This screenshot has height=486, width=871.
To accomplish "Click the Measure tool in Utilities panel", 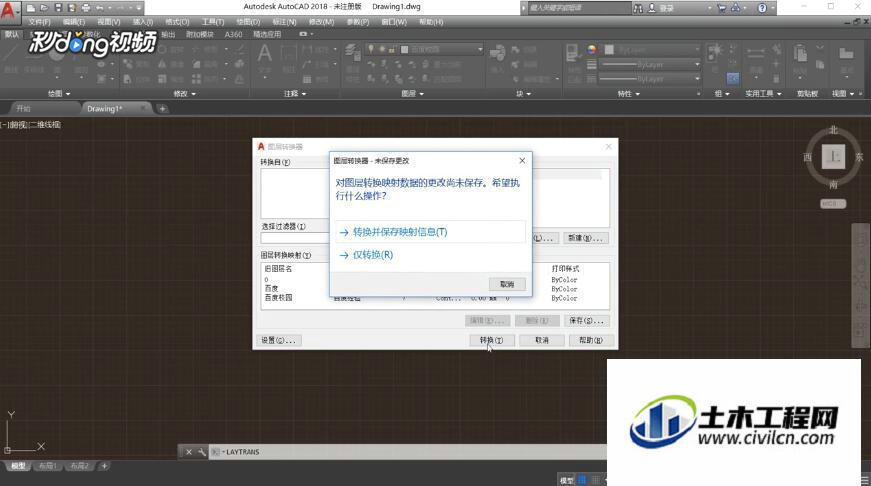I will point(755,53).
